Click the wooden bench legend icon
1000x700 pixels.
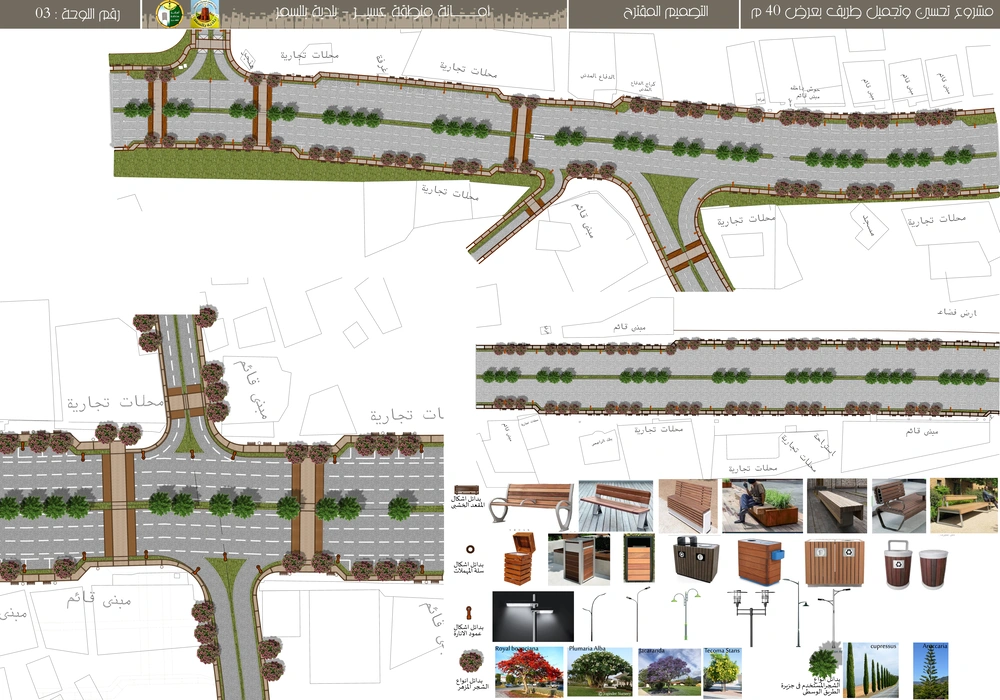click(x=466, y=487)
